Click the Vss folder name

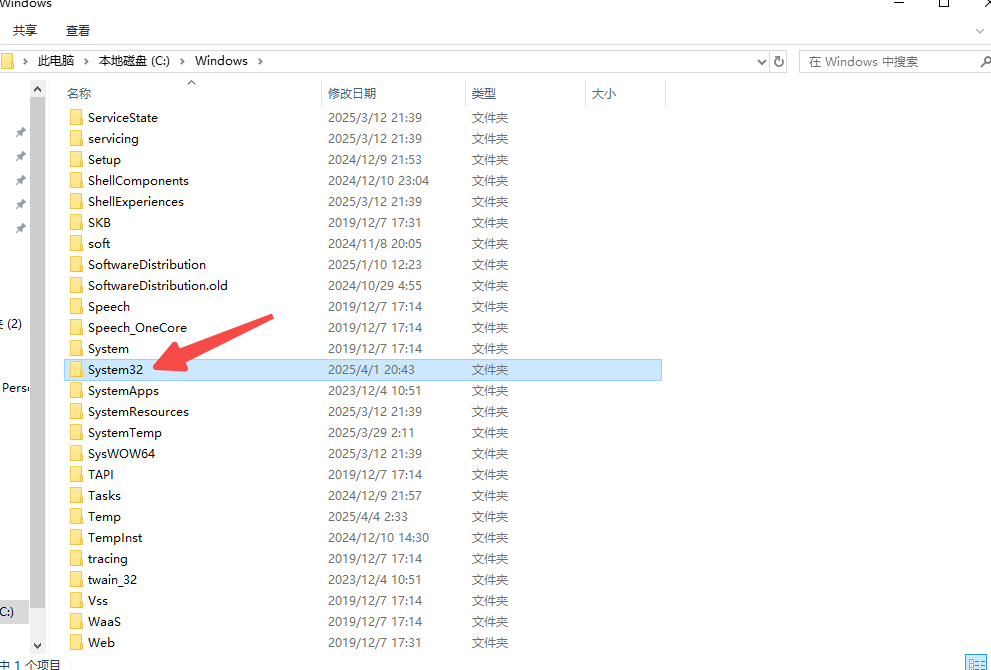[98, 600]
